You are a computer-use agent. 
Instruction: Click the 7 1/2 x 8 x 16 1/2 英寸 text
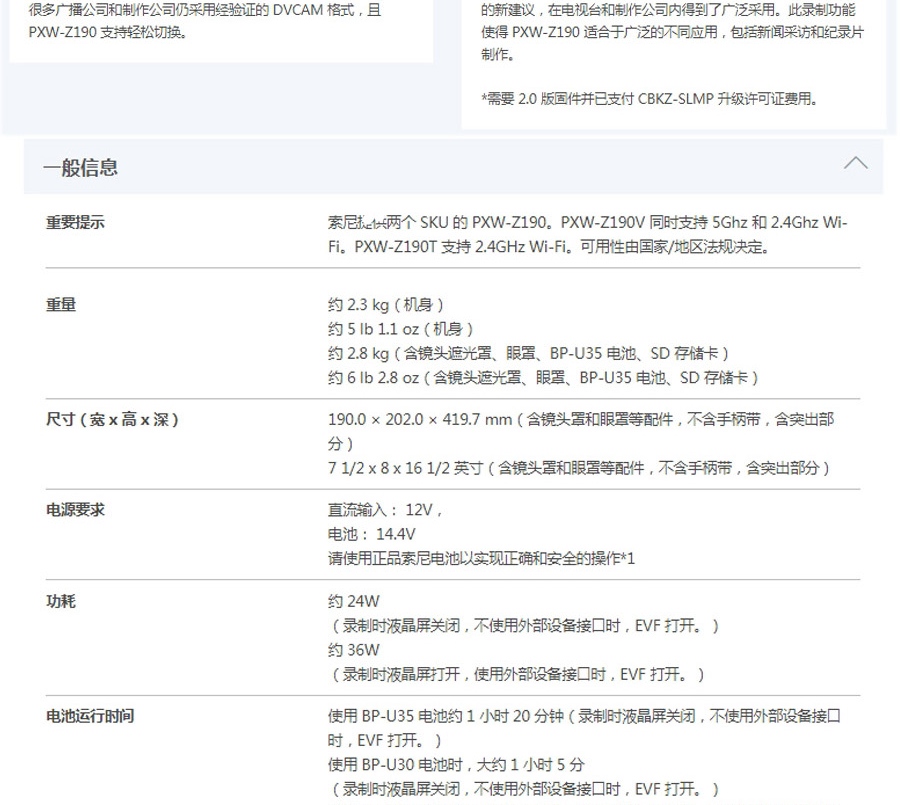tap(579, 468)
